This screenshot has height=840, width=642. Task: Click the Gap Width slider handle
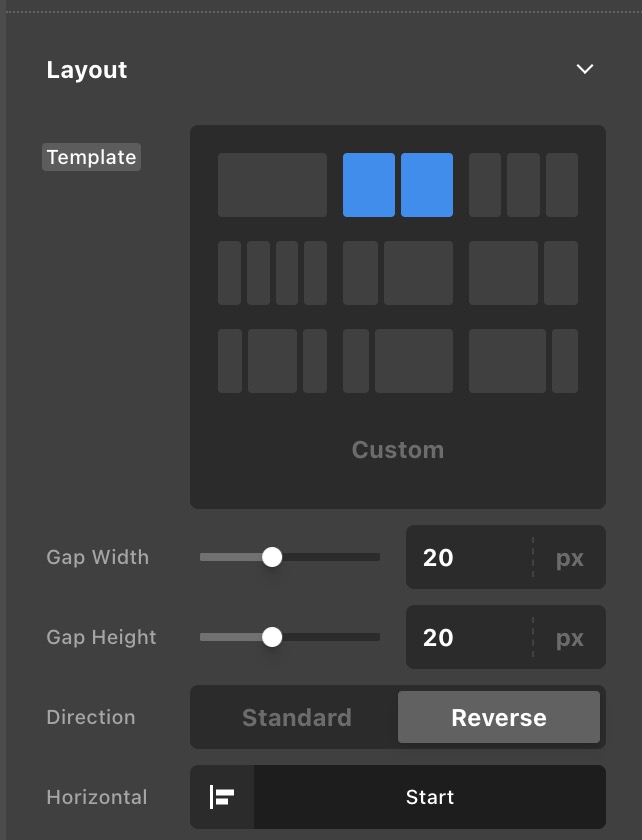pyautogui.click(x=272, y=557)
